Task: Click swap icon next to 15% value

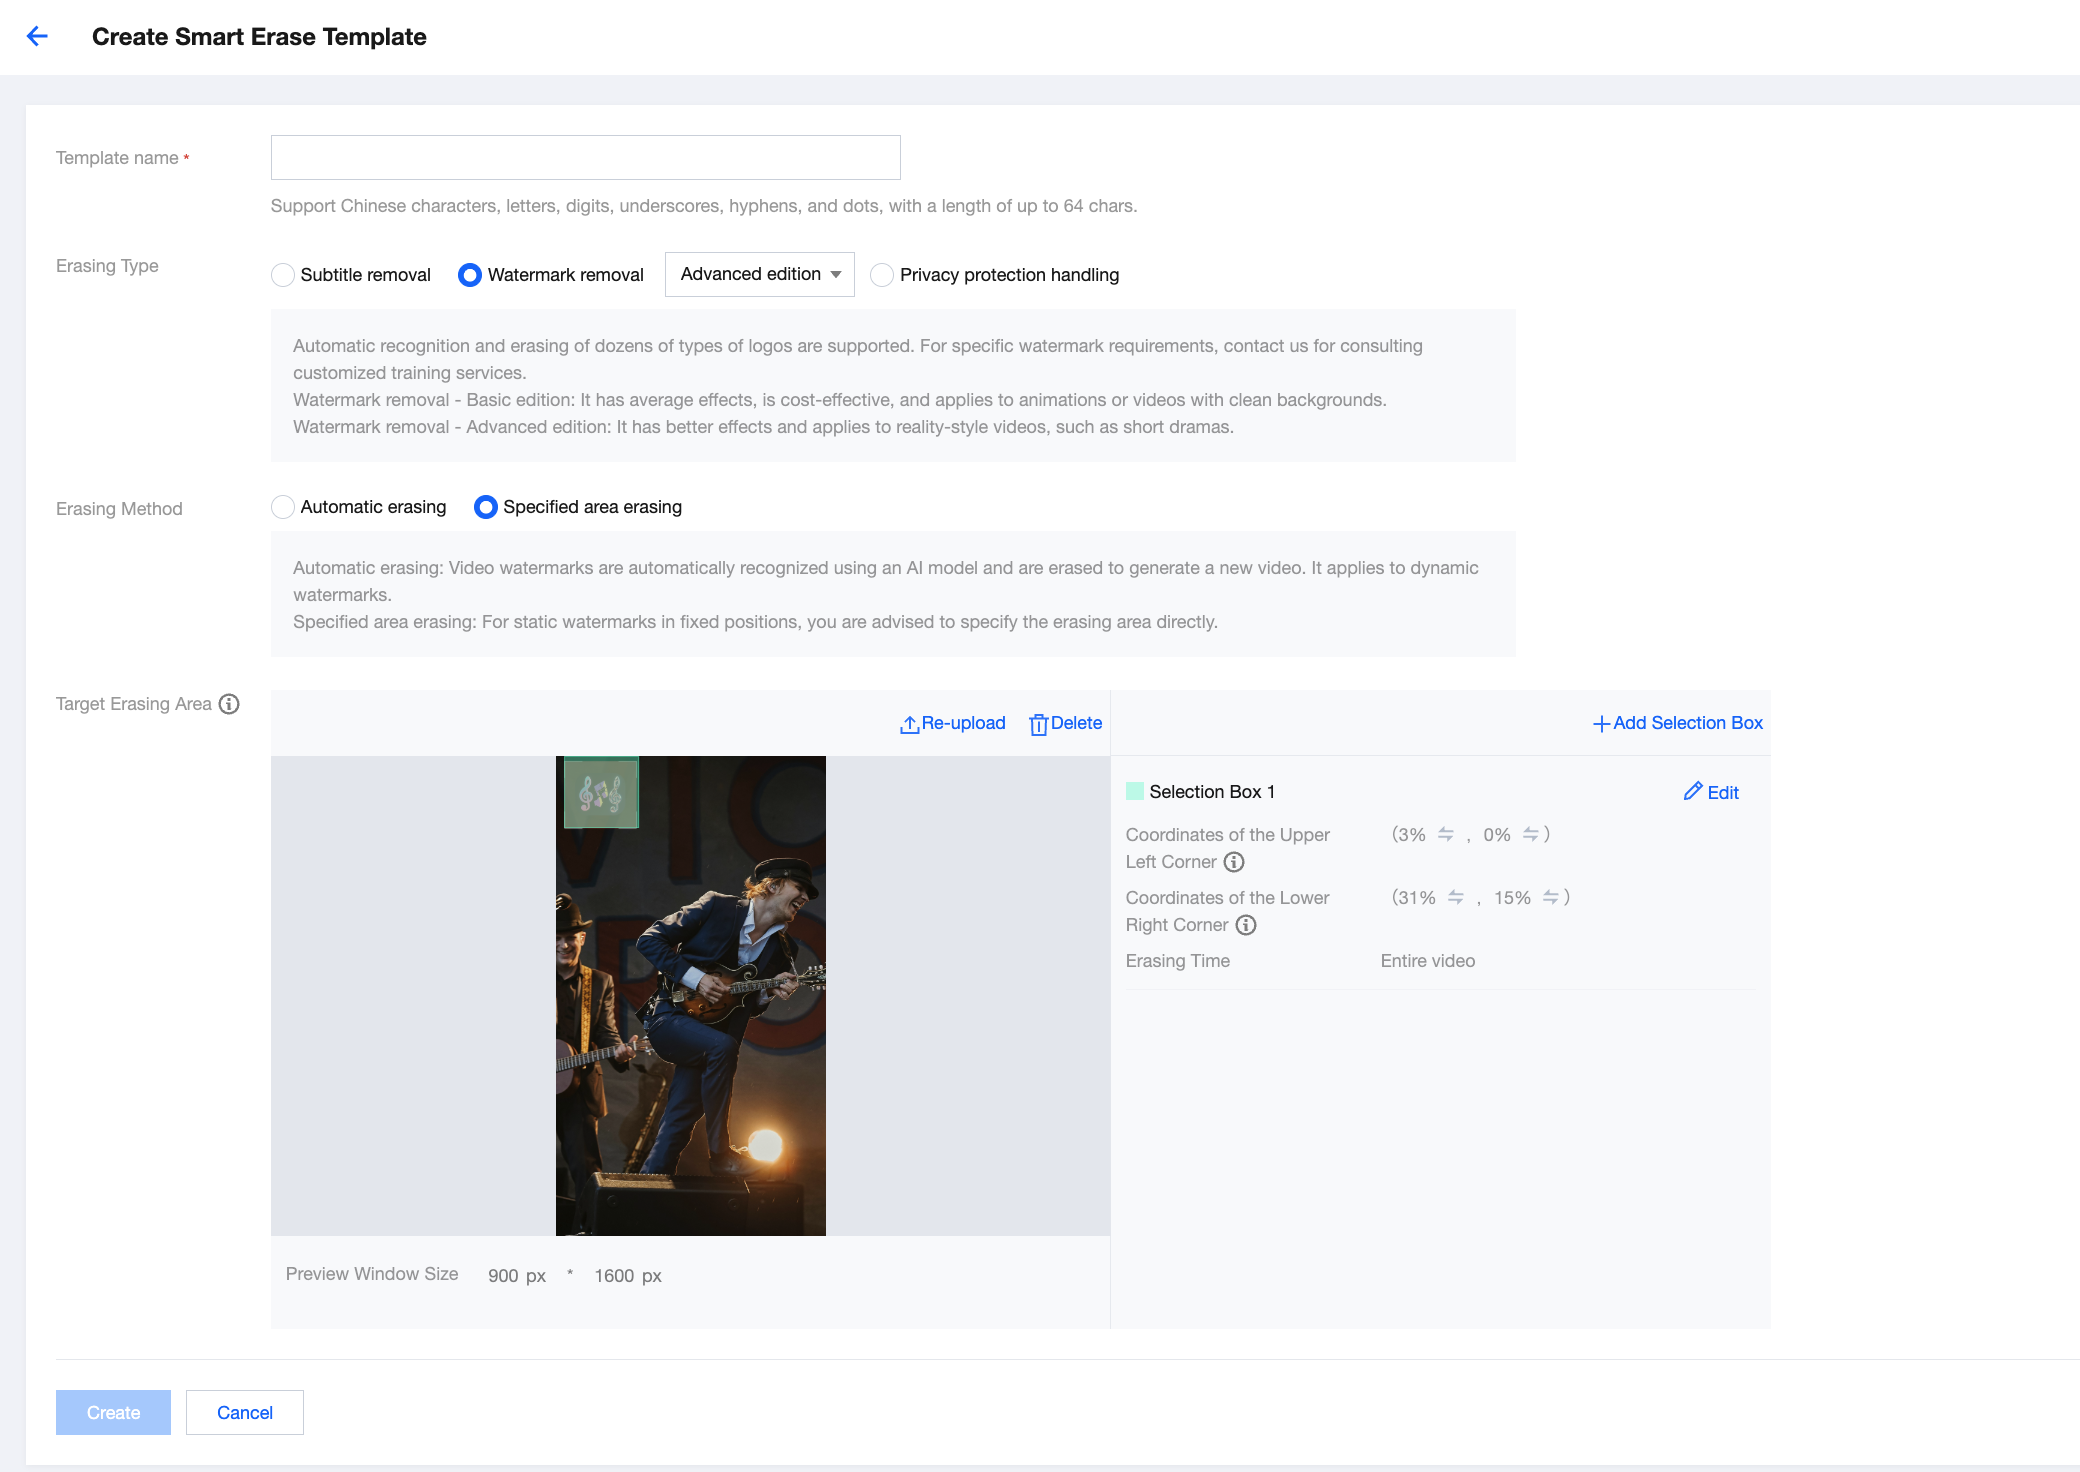Action: 1550,897
